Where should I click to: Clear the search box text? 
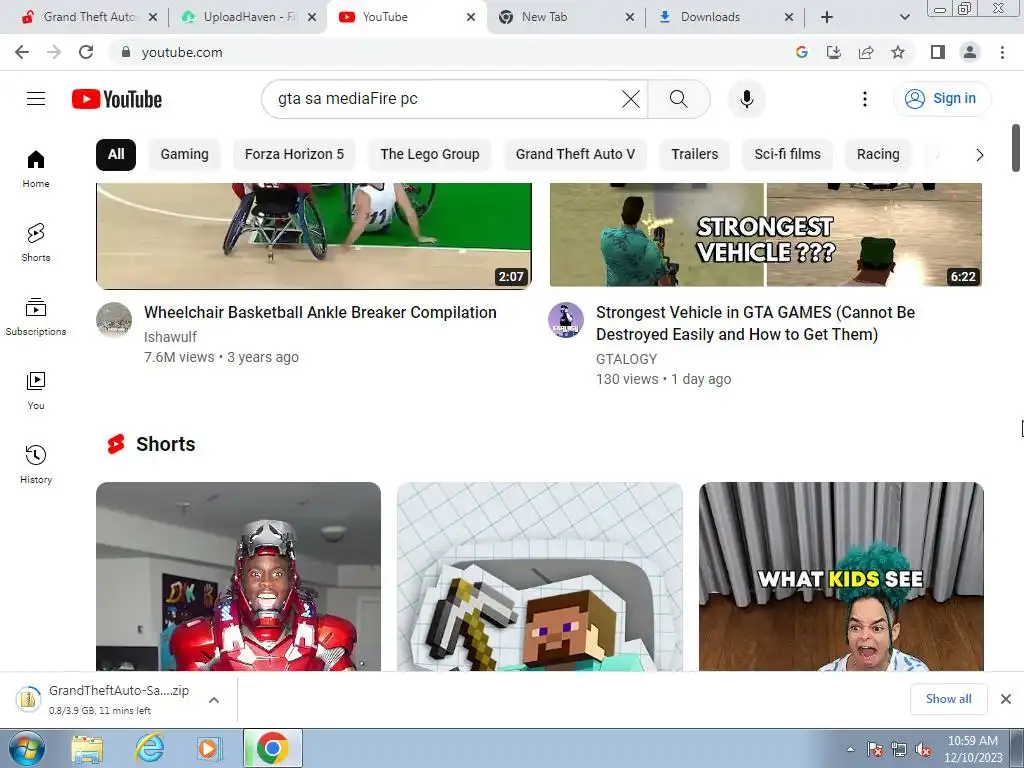pos(630,99)
